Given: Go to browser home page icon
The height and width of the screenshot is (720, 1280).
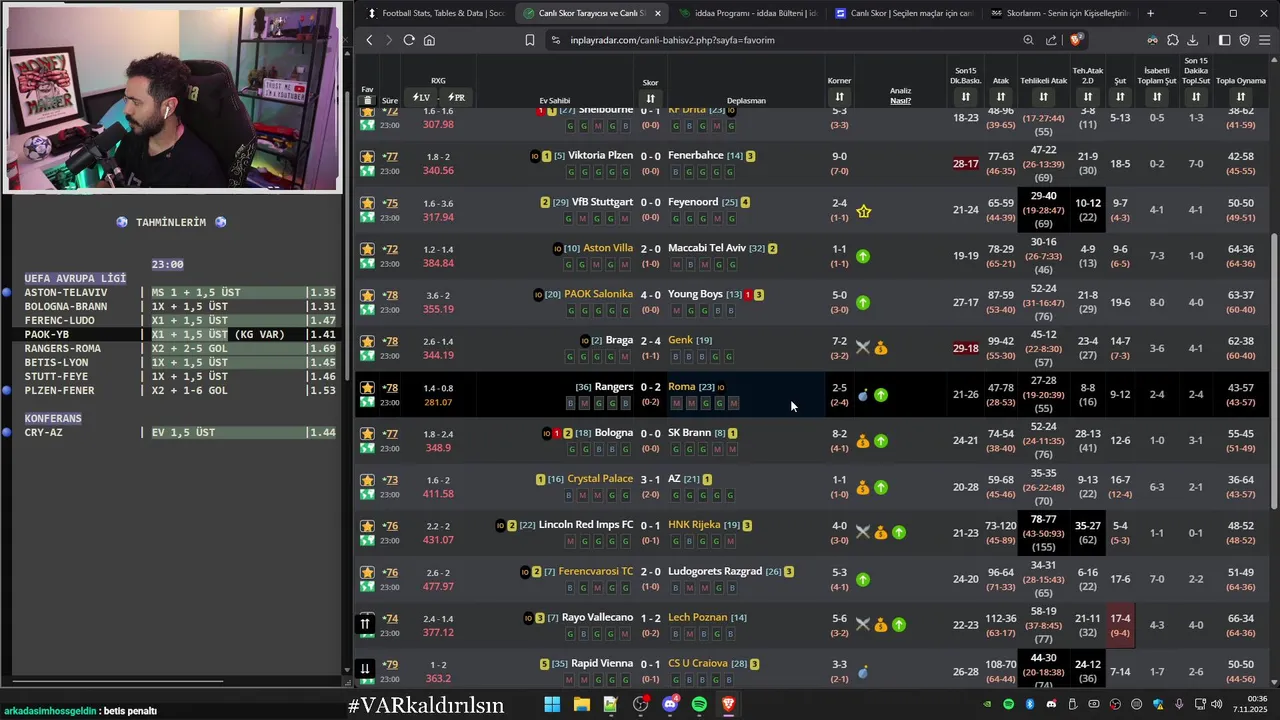Looking at the screenshot, I should tap(429, 40).
